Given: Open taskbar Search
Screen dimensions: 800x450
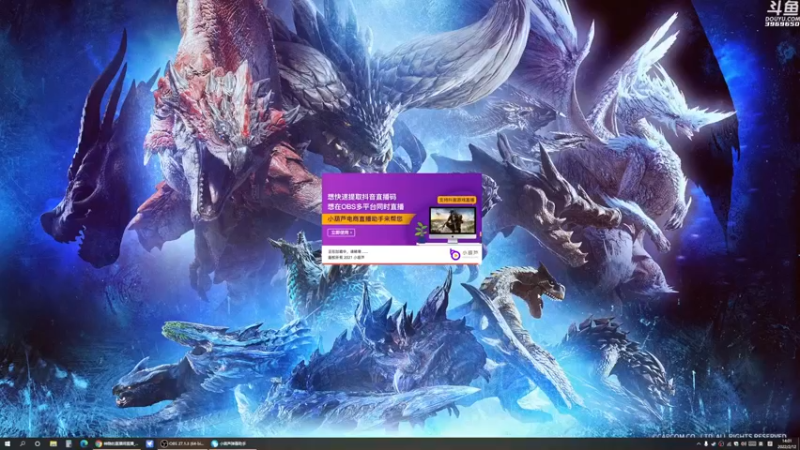Looking at the screenshot, I should tap(22, 444).
